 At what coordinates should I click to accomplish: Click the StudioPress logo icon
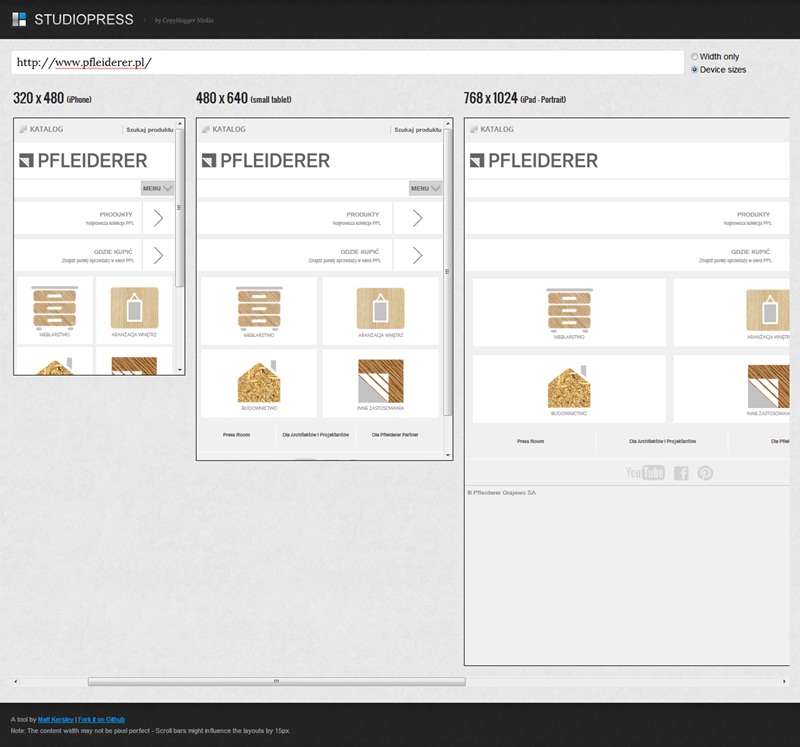(20, 19)
